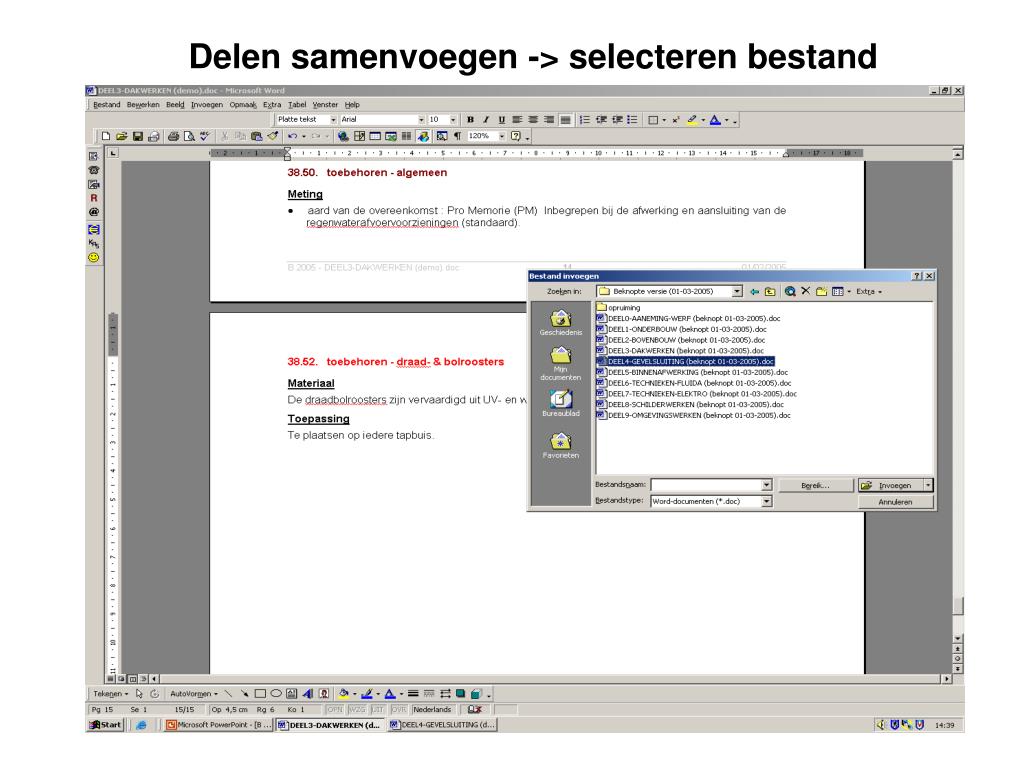This screenshot has height=768, width=1024.
Task: Toggle numbered list formatting
Action: click(584, 120)
